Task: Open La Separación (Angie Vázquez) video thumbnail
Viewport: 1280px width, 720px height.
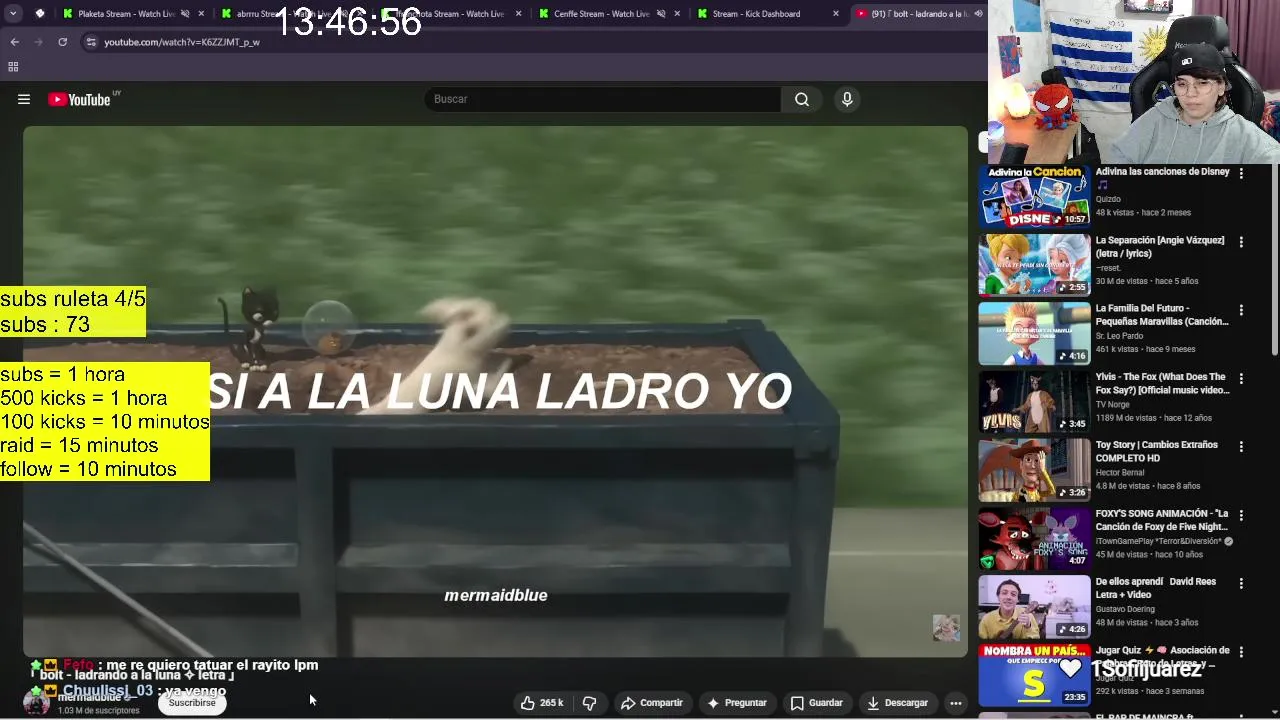Action: [1034, 265]
